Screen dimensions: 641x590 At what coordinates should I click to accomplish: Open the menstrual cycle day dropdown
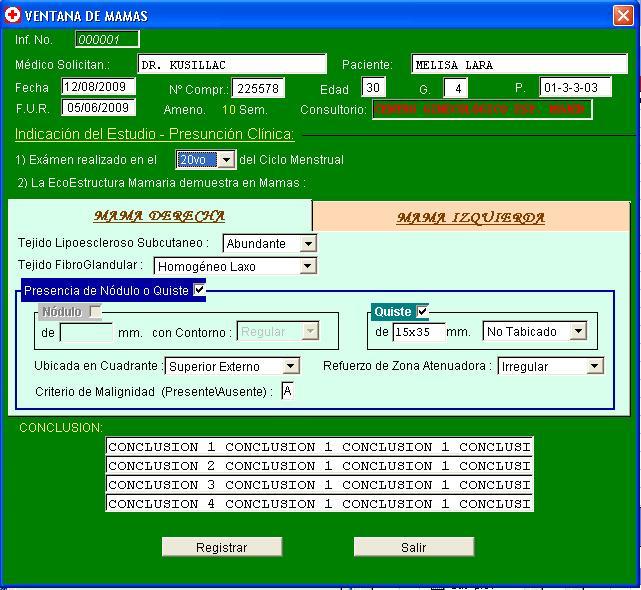click(x=226, y=160)
